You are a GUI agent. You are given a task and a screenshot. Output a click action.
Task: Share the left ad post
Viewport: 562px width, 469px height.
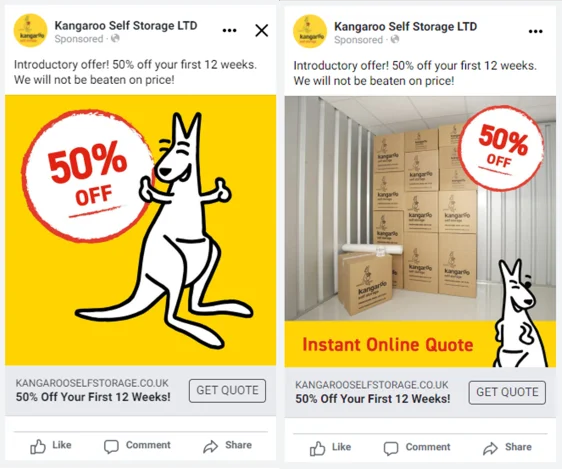[x=227, y=446]
